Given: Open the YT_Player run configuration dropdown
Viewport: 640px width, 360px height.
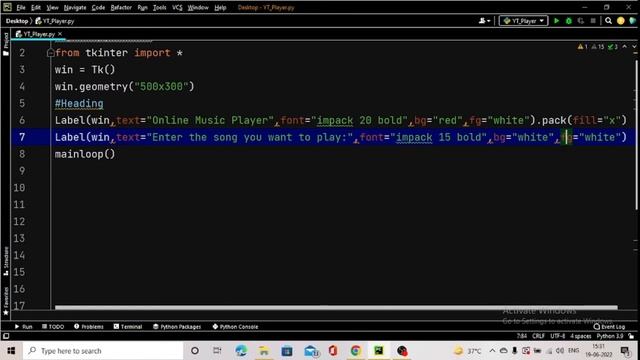Looking at the screenshot, I should pyautogui.click(x=523, y=20).
